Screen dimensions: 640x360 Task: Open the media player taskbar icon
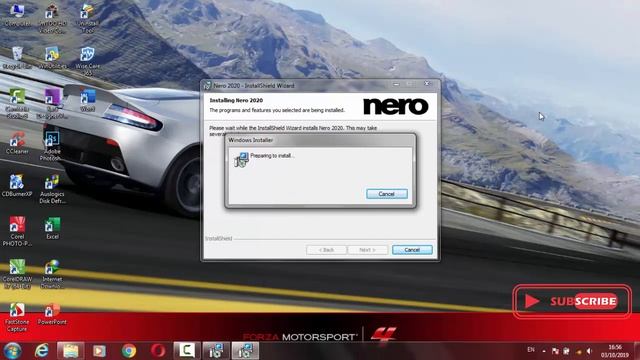pos(99,351)
